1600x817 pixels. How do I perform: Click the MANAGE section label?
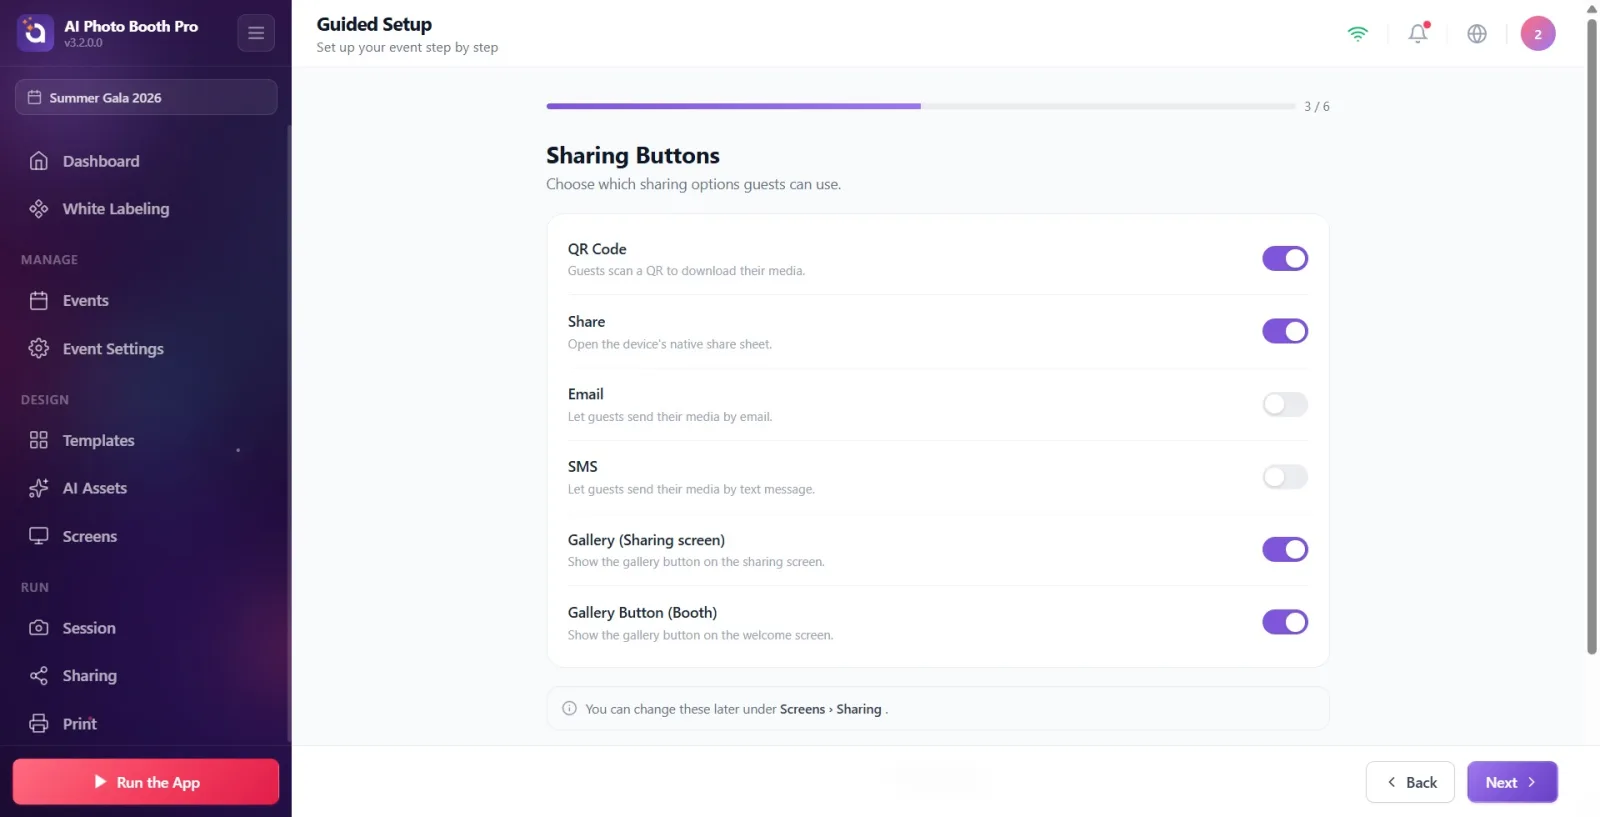(49, 260)
